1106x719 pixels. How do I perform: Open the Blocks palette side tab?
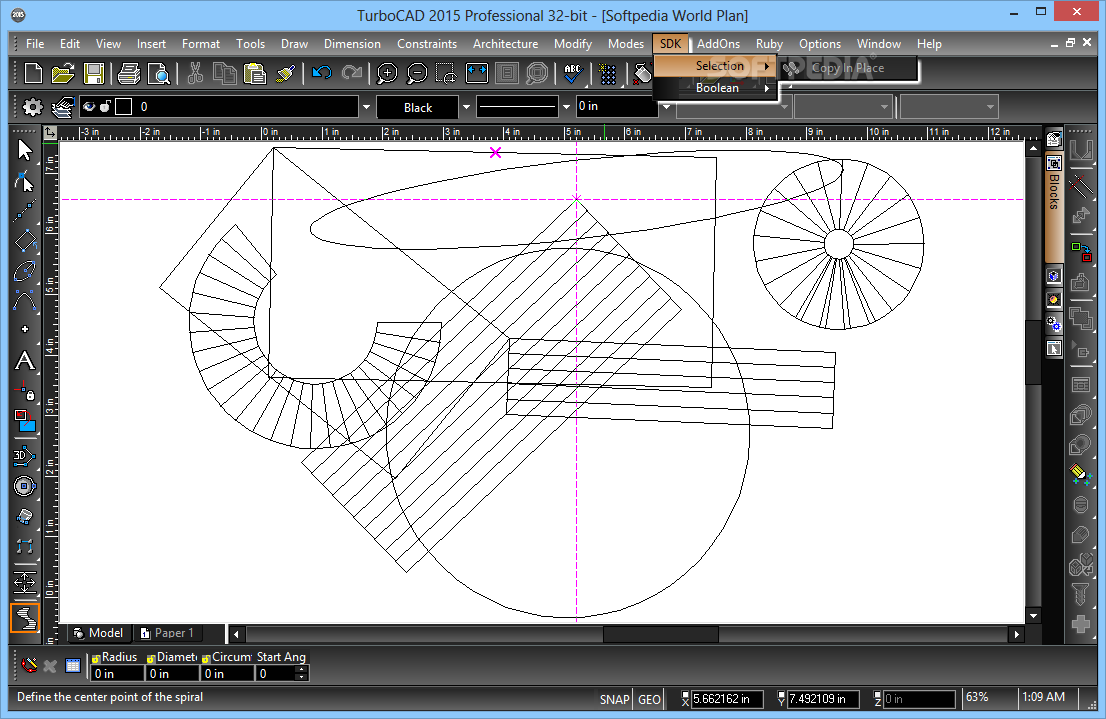pos(1054,208)
